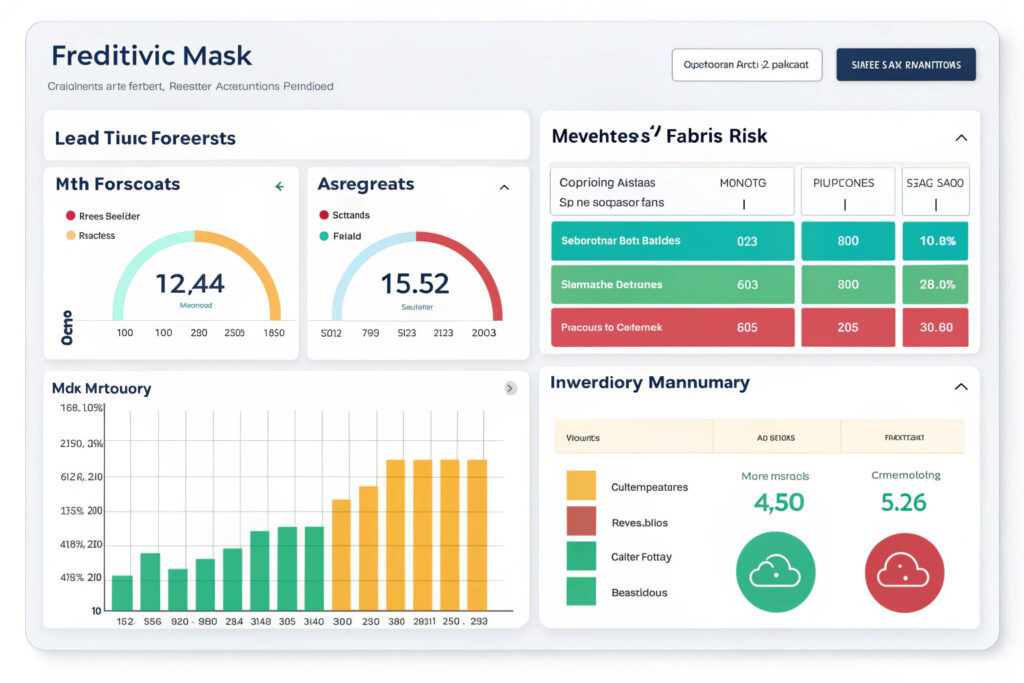Select the teal Sebortnar Bott Batldes row
The height and width of the screenshot is (683, 1024).
pos(672,241)
